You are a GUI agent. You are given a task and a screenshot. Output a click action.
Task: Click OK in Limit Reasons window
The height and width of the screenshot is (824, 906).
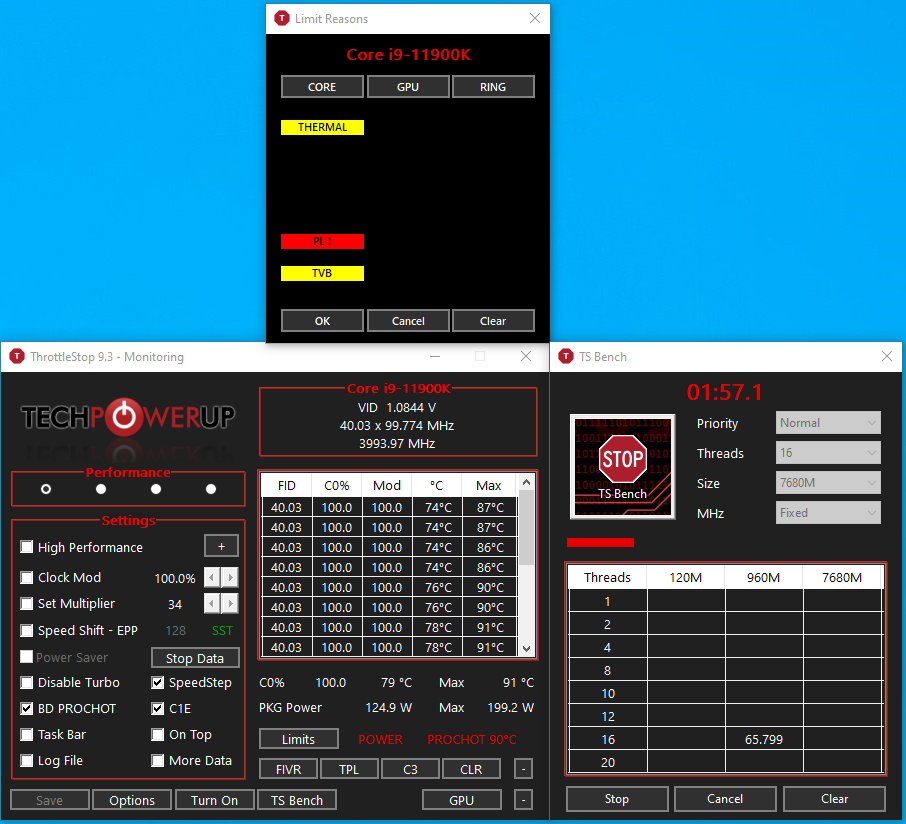point(322,321)
